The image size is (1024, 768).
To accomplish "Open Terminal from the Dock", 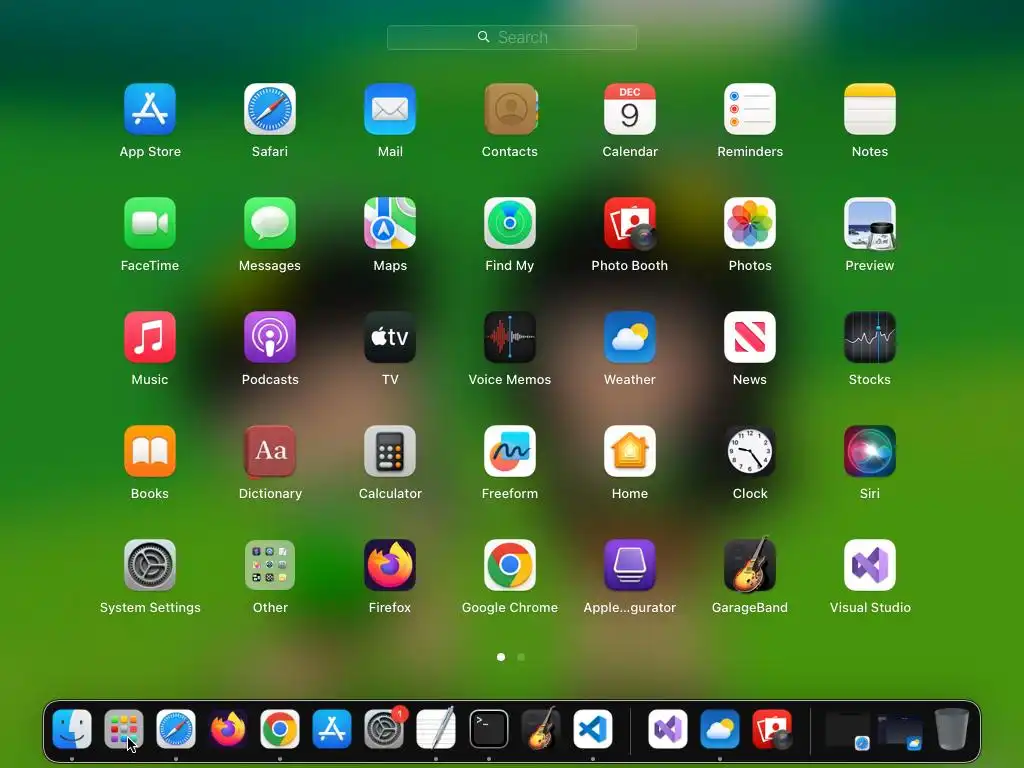I will click(x=488, y=729).
